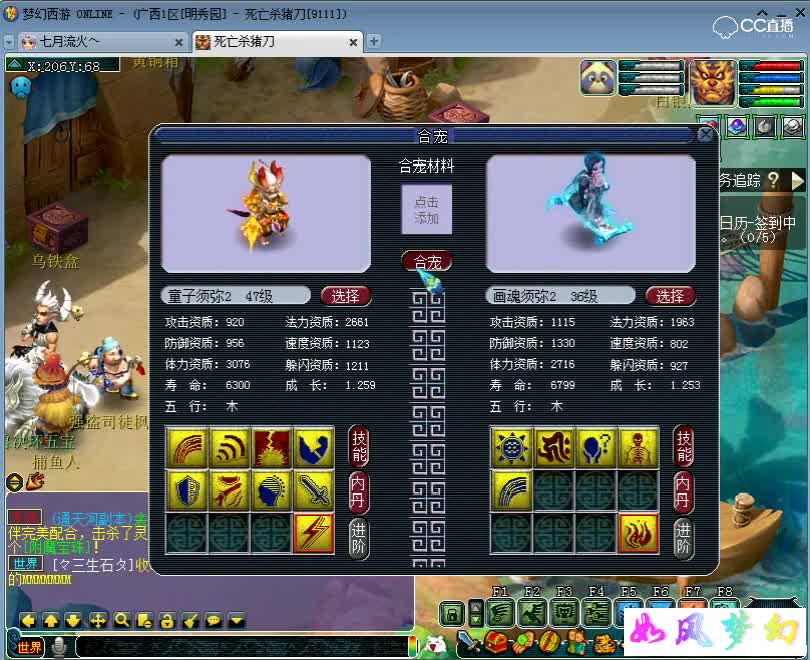Click the tiger character portrait
The height and width of the screenshot is (660, 810).
[713, 83]
